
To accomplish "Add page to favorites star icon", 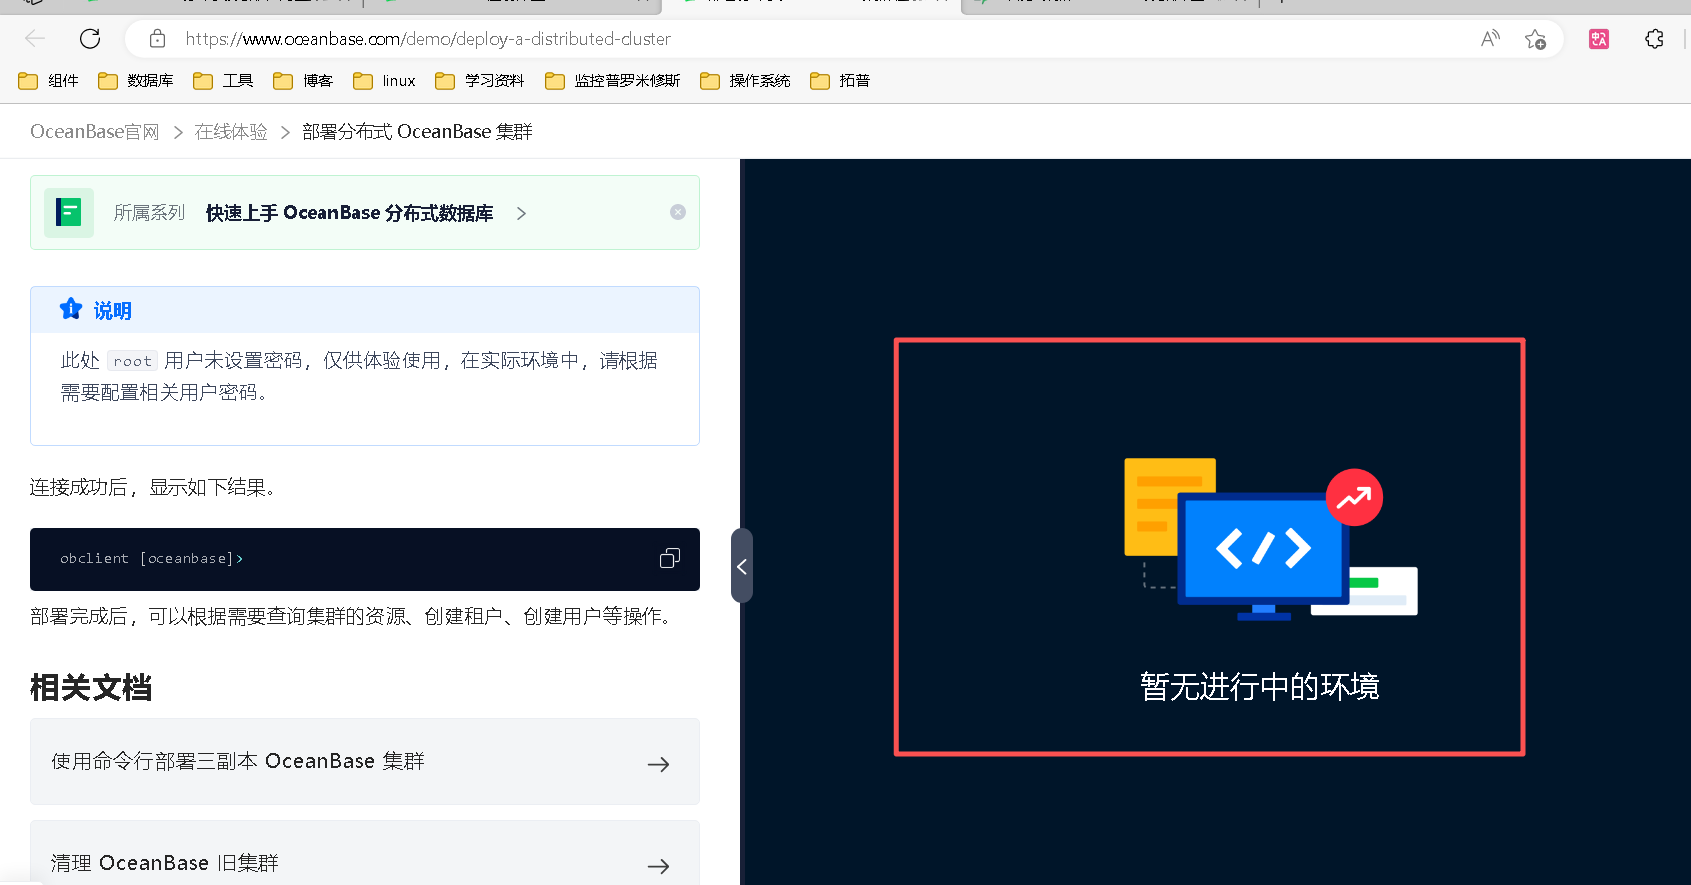I will tap(1535, 39).
